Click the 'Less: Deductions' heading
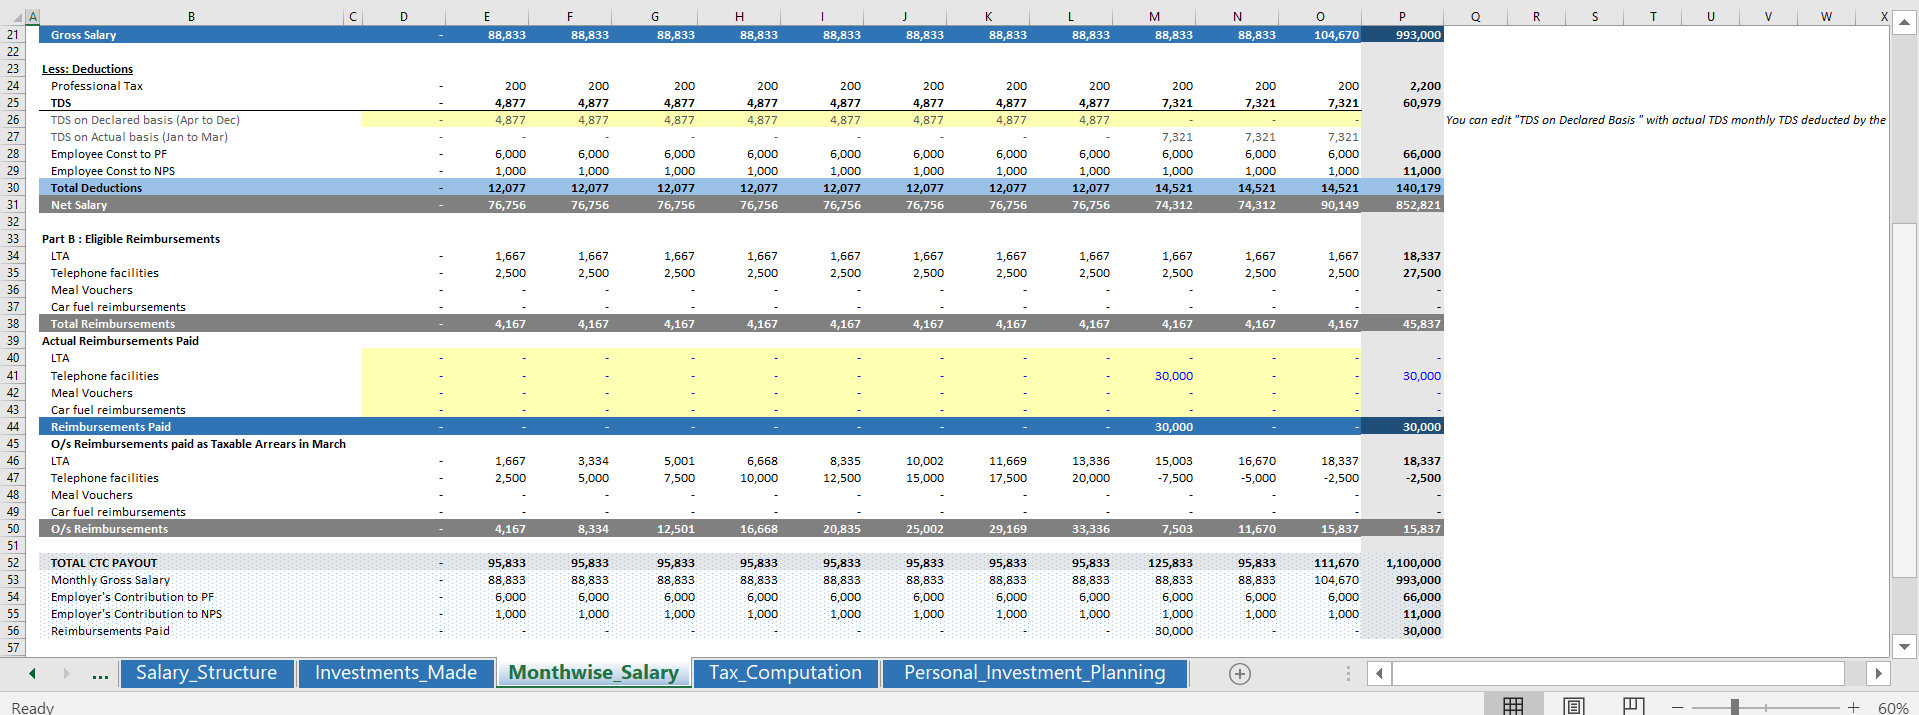1919x715 pixels. [x=87, y=69]
